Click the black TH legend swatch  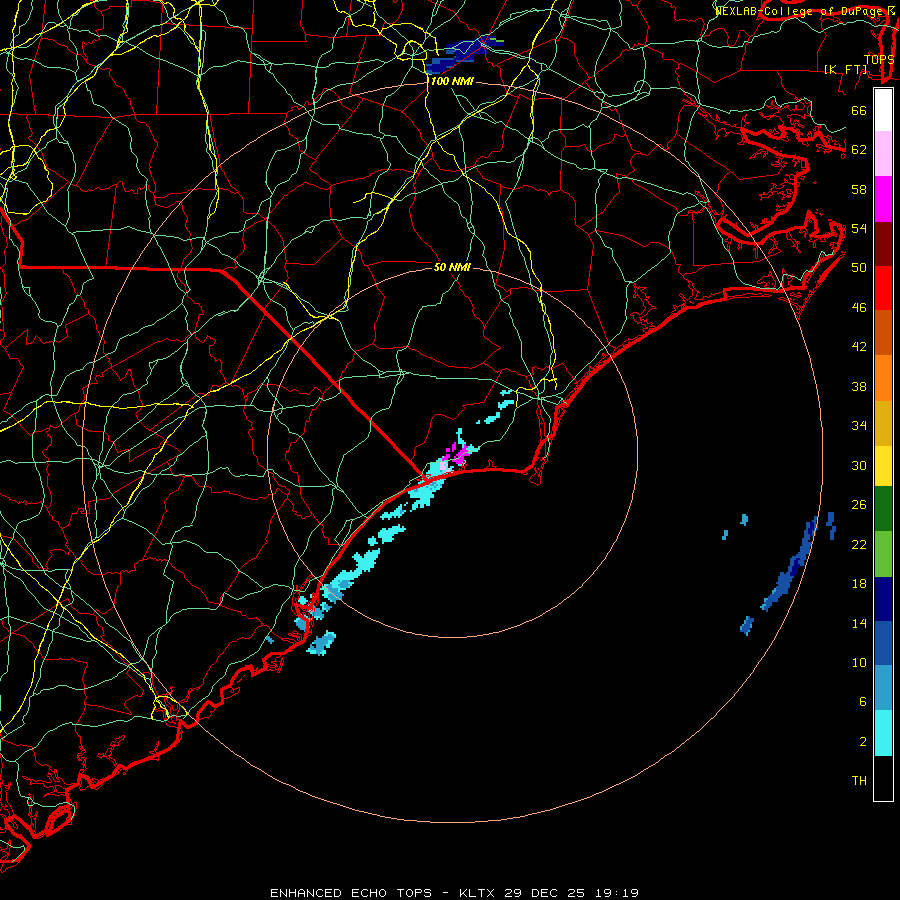[883, 778]
